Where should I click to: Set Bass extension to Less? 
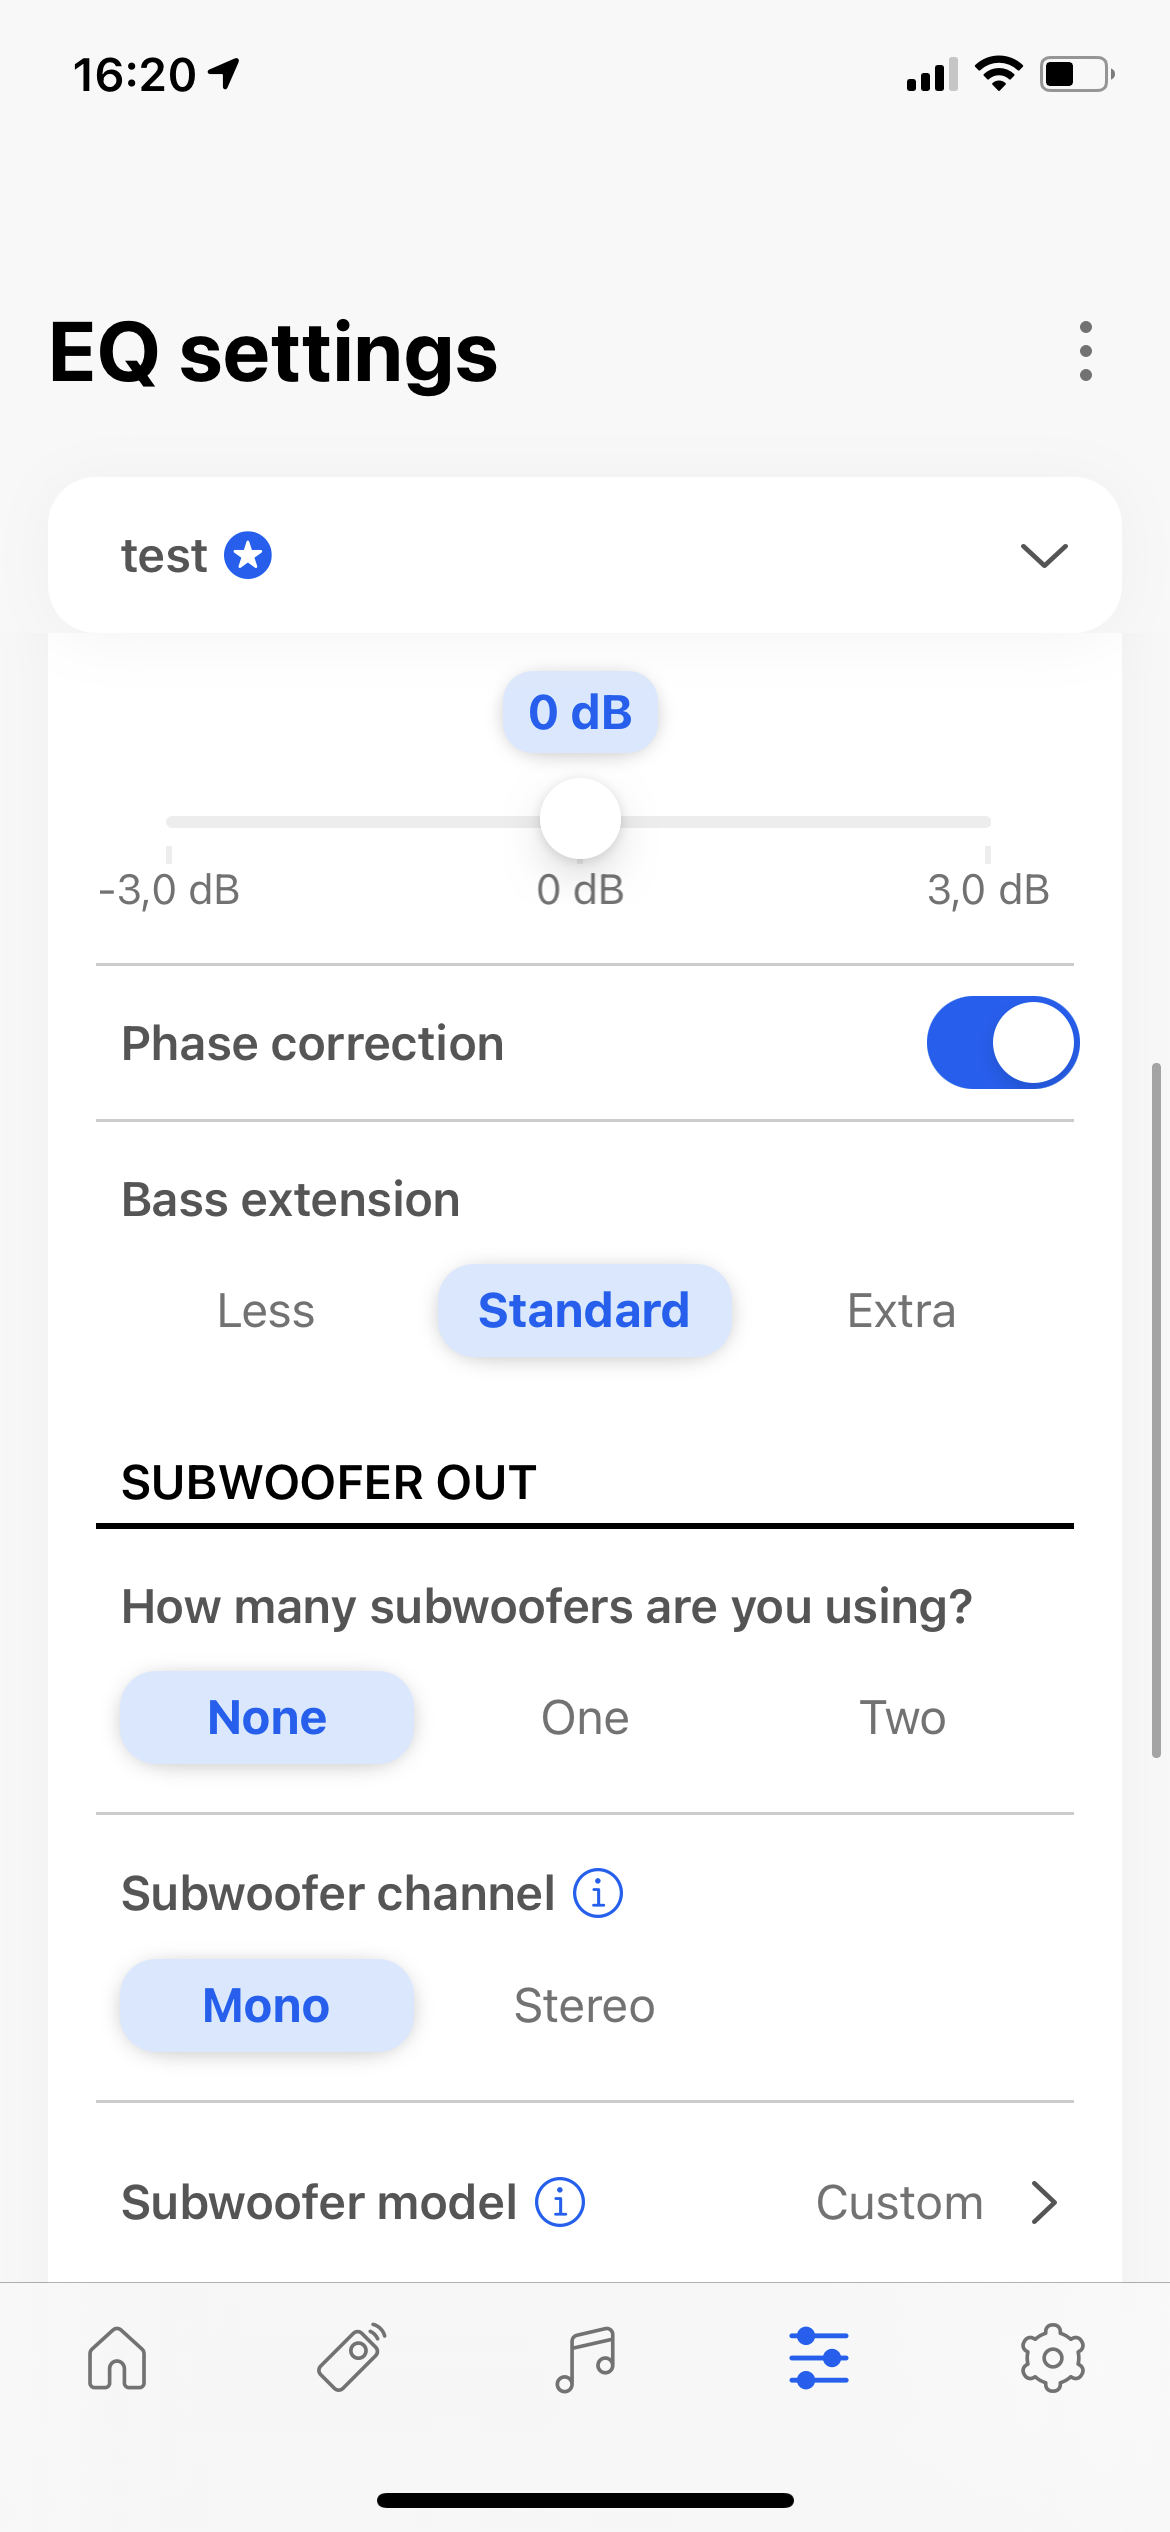(x=266, y=1311)
